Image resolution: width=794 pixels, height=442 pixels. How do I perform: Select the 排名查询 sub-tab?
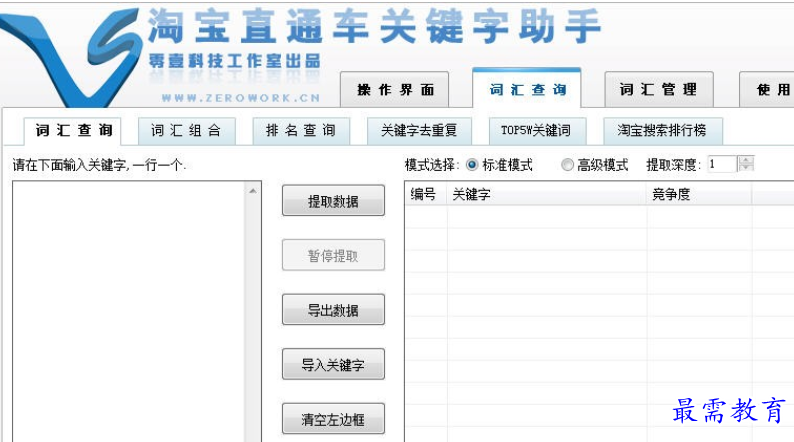pos(301,131)
